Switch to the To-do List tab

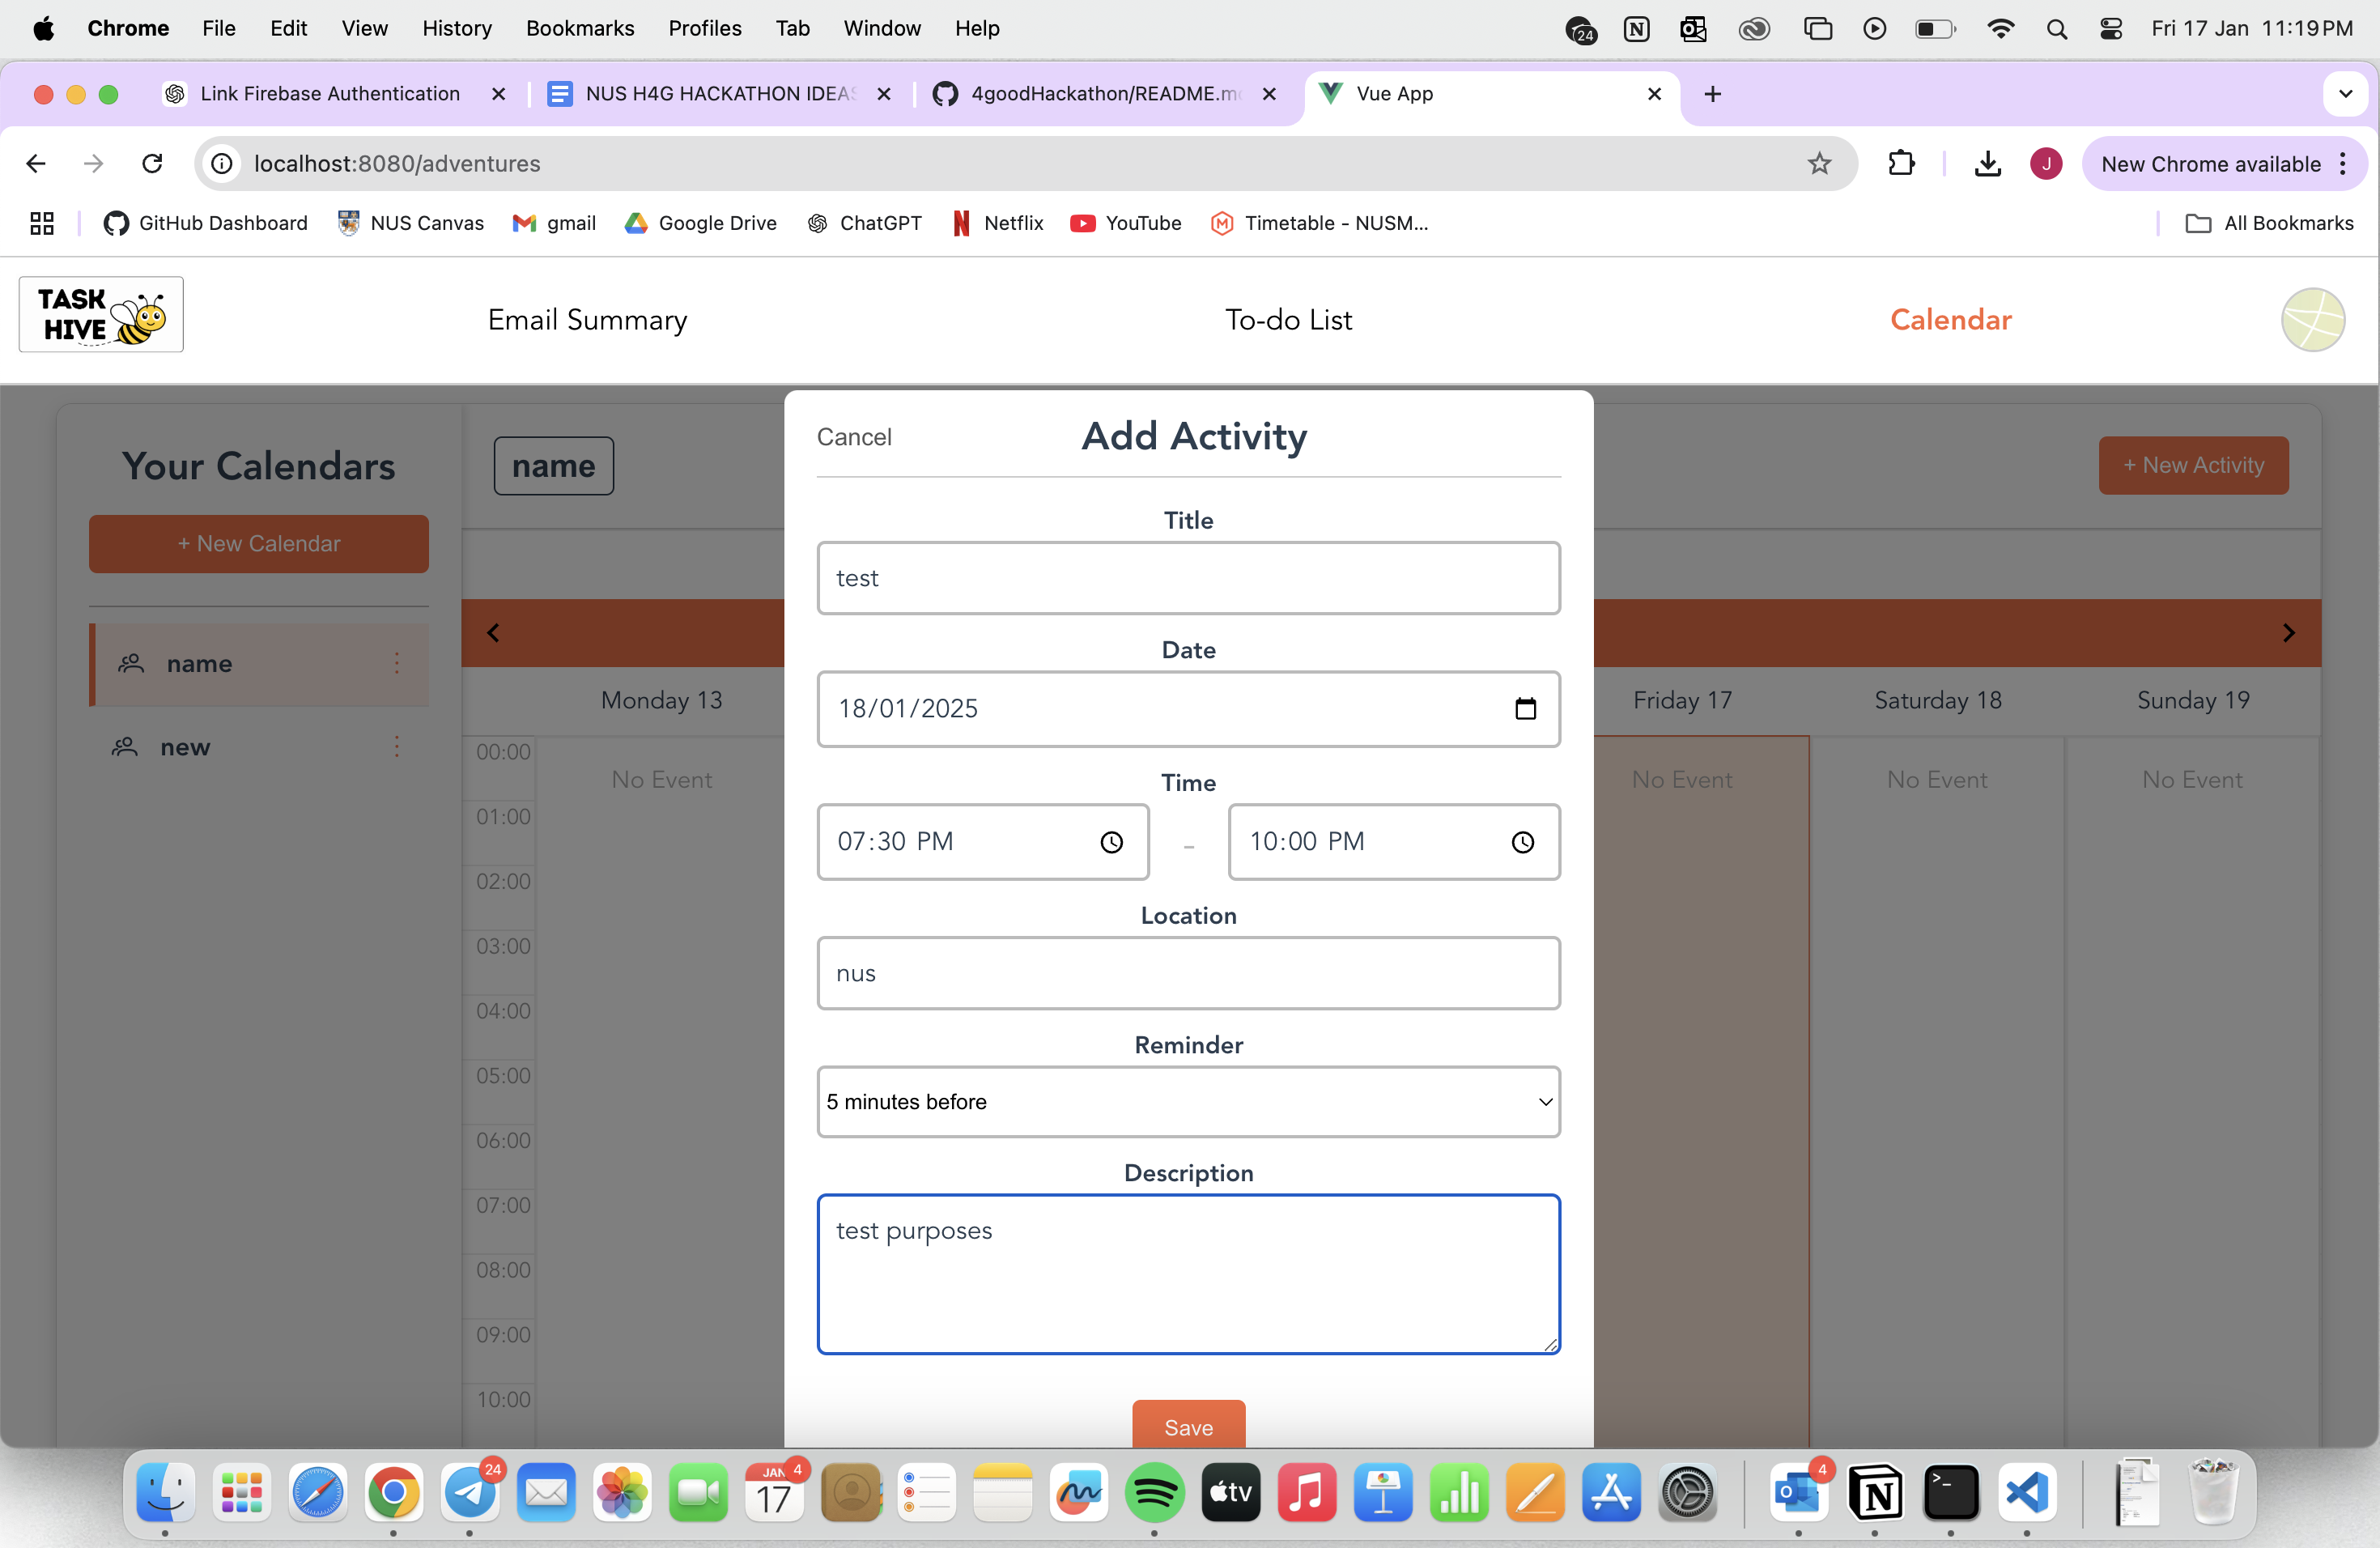coord(1288,320)
